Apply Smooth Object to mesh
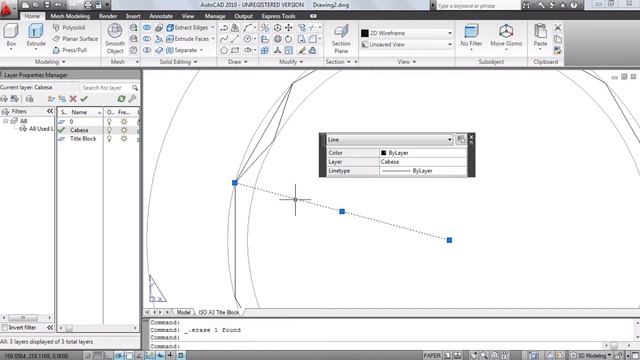Screen dimensions: 640x360 [x=115, y=39]
